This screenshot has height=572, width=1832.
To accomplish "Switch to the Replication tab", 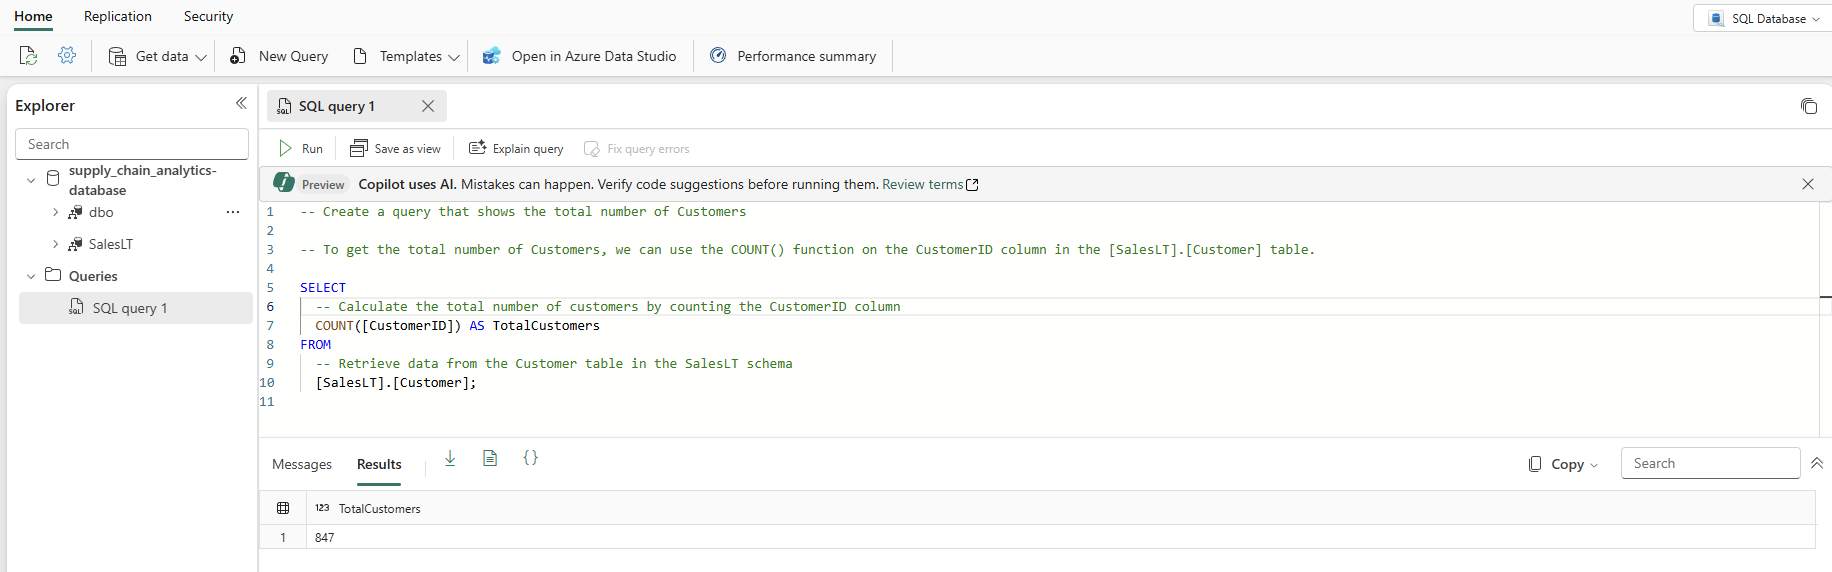I will click(x=118, y=17).
